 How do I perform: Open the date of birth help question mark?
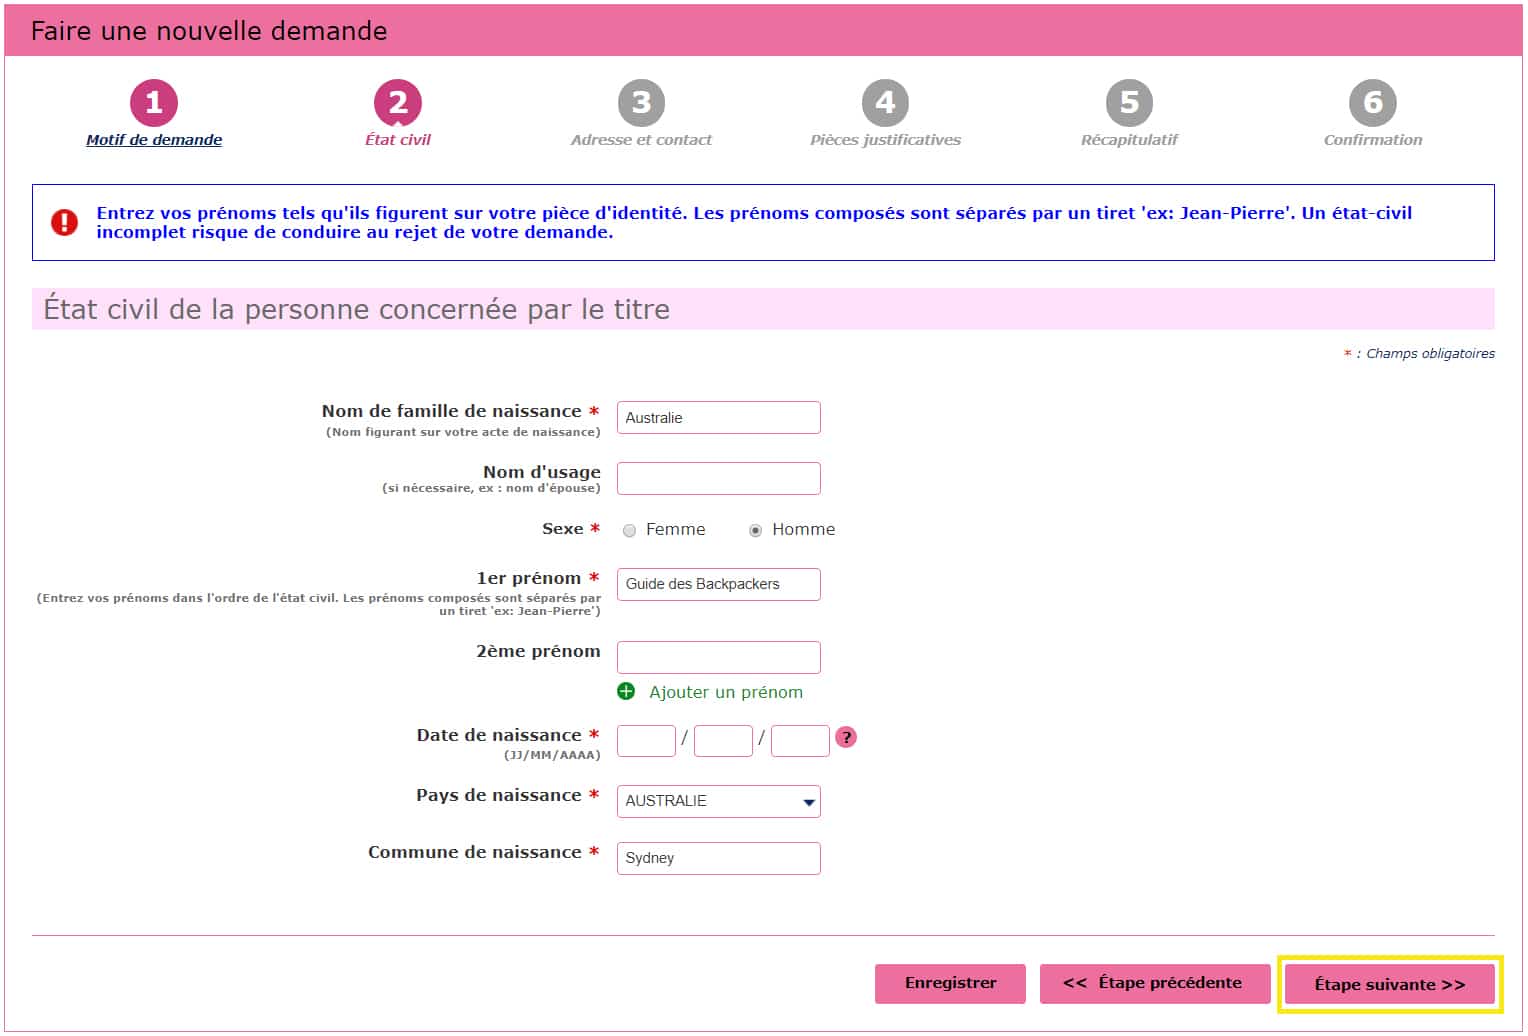[846, 737]
